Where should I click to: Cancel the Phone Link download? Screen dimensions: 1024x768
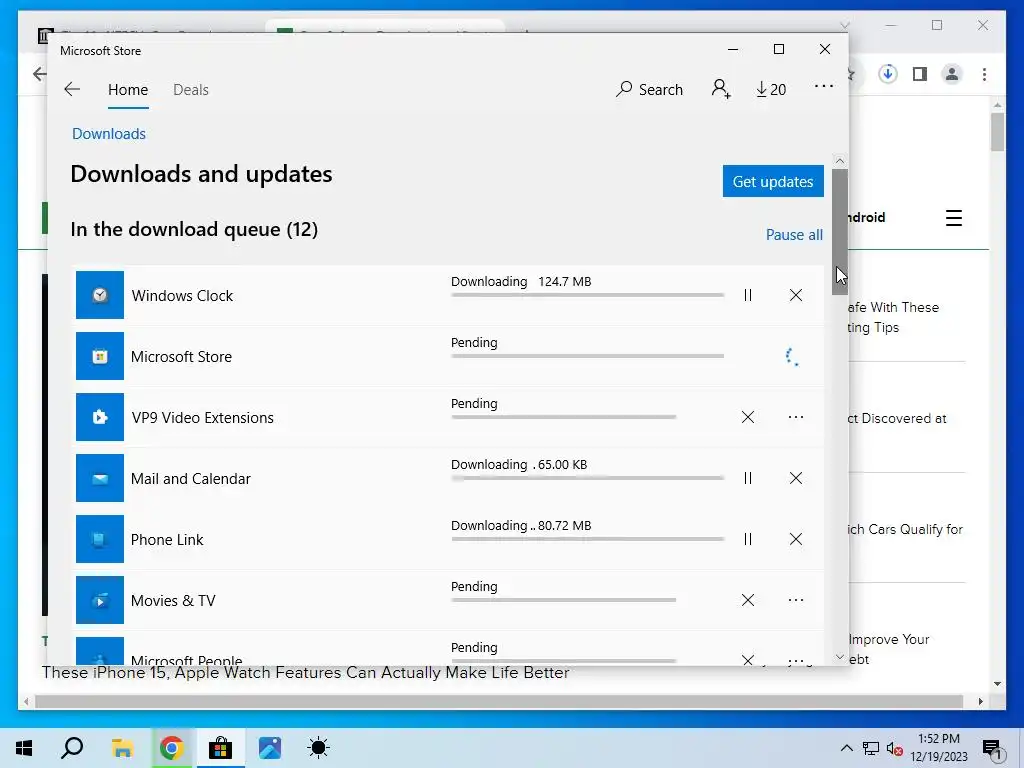pyautogui.click(x=795, y=539)
